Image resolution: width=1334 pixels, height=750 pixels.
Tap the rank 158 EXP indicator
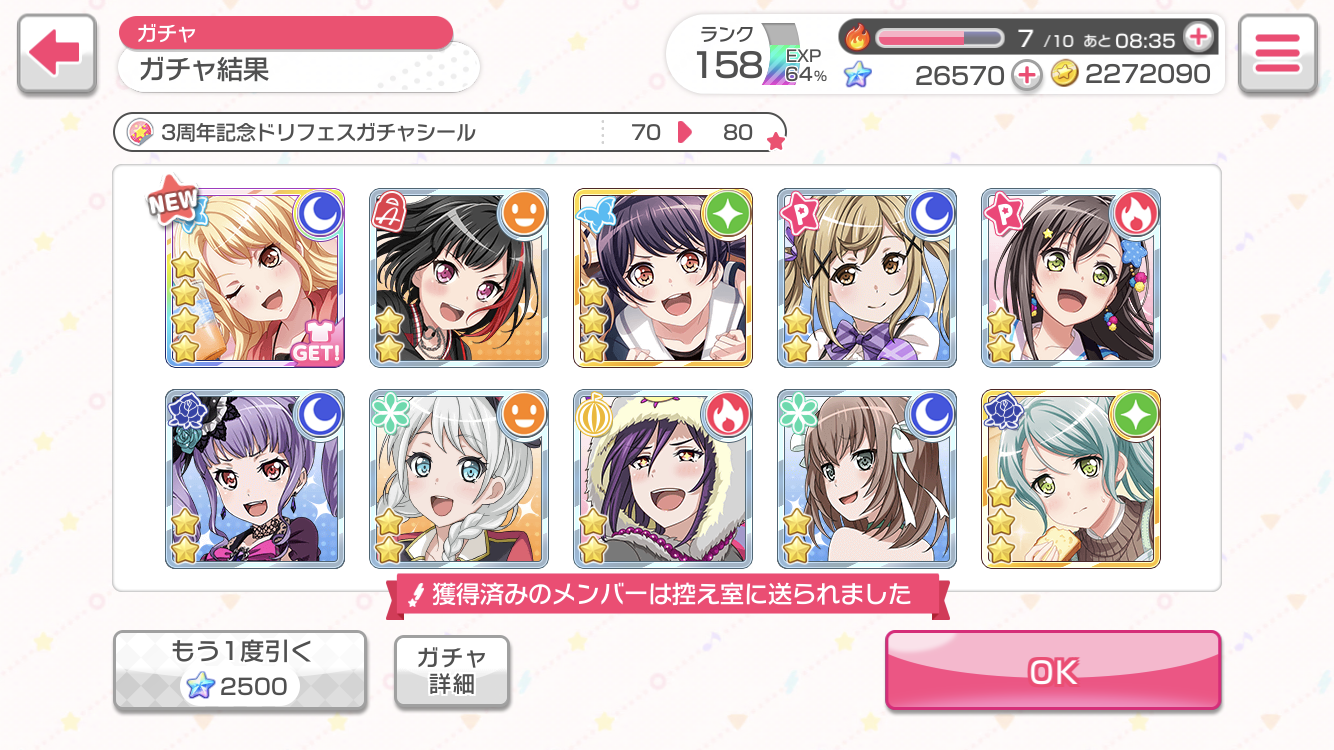click(x=760, y=56)
